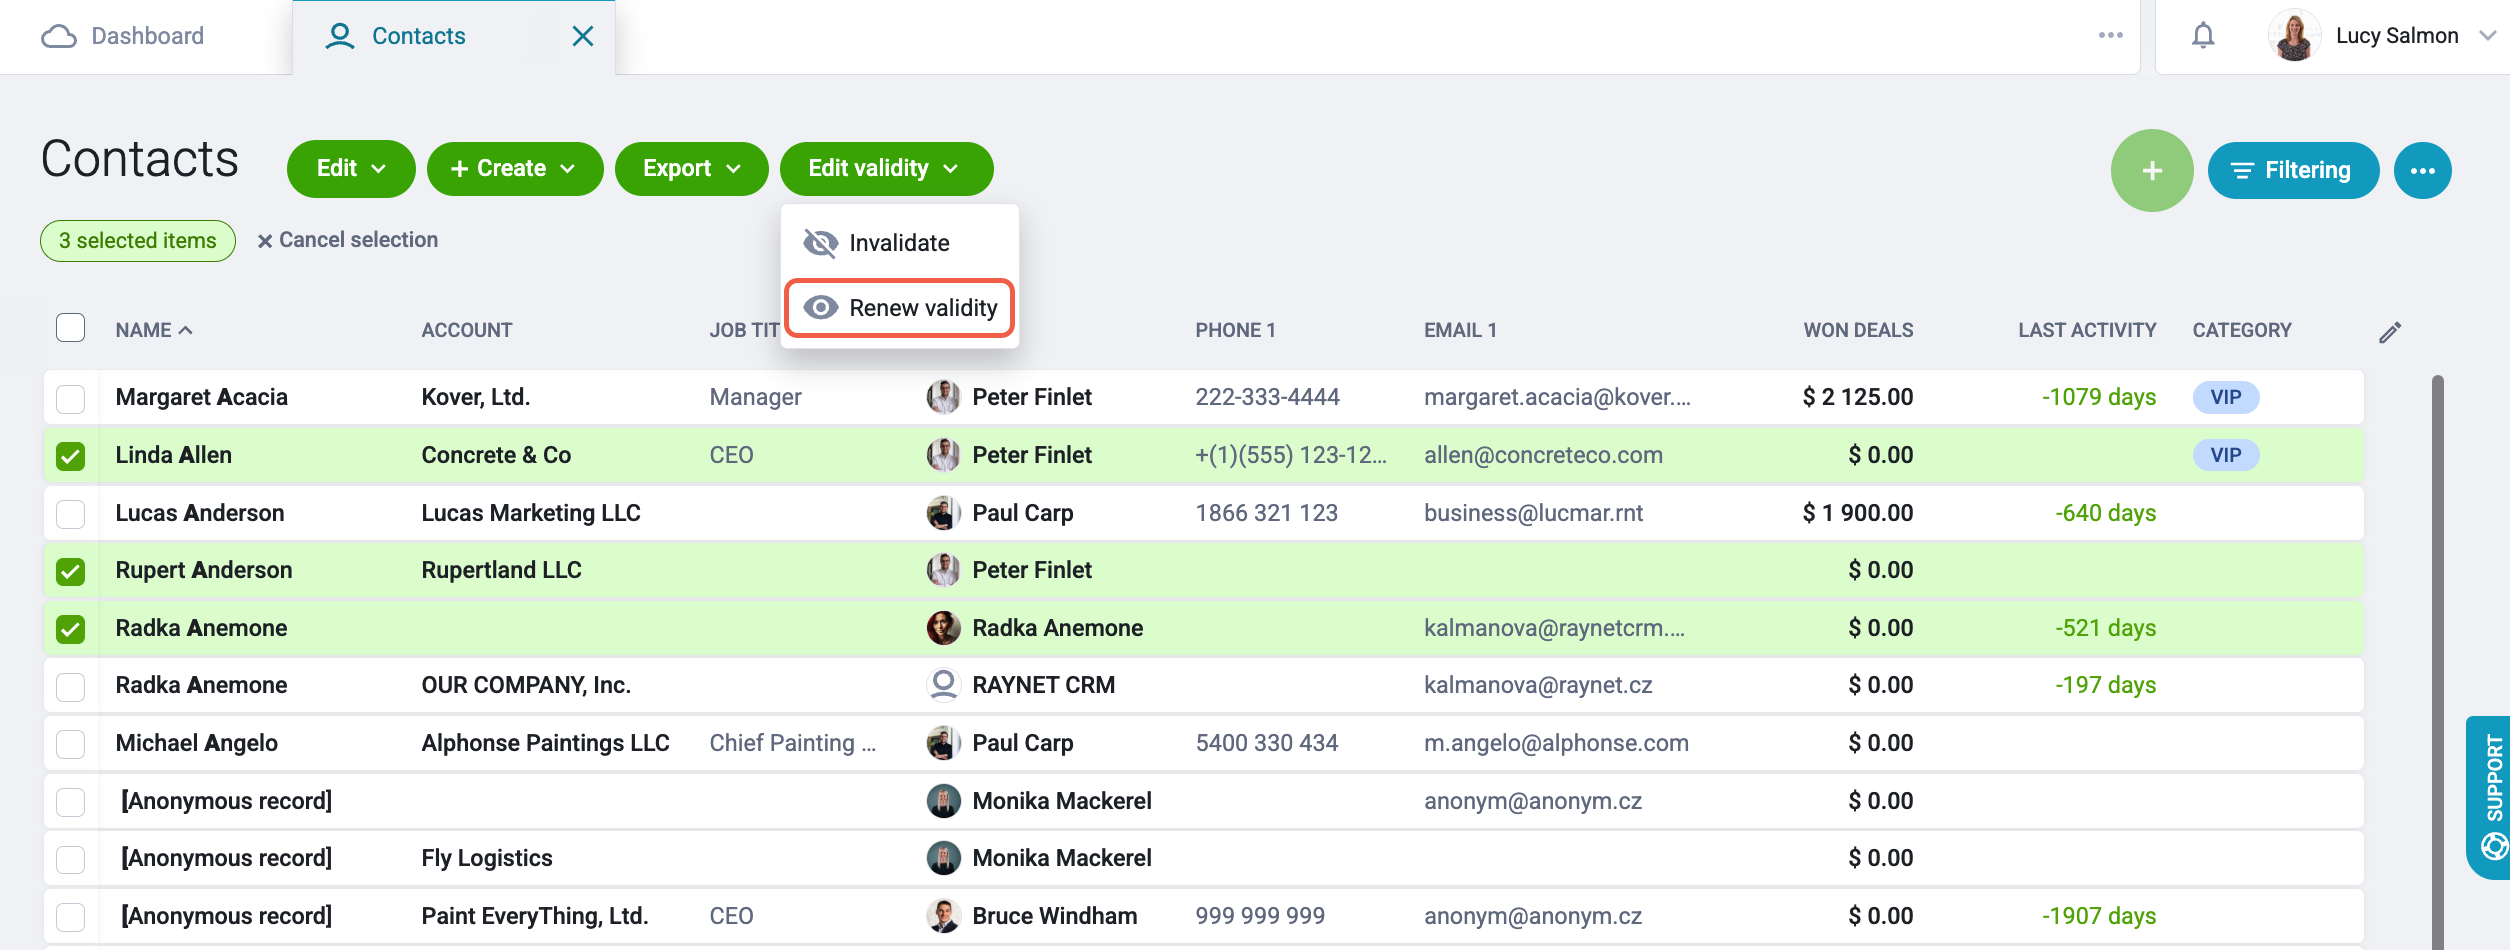Expand the Create dropdown button
The image size is (2510, 950).
[515, 168]
